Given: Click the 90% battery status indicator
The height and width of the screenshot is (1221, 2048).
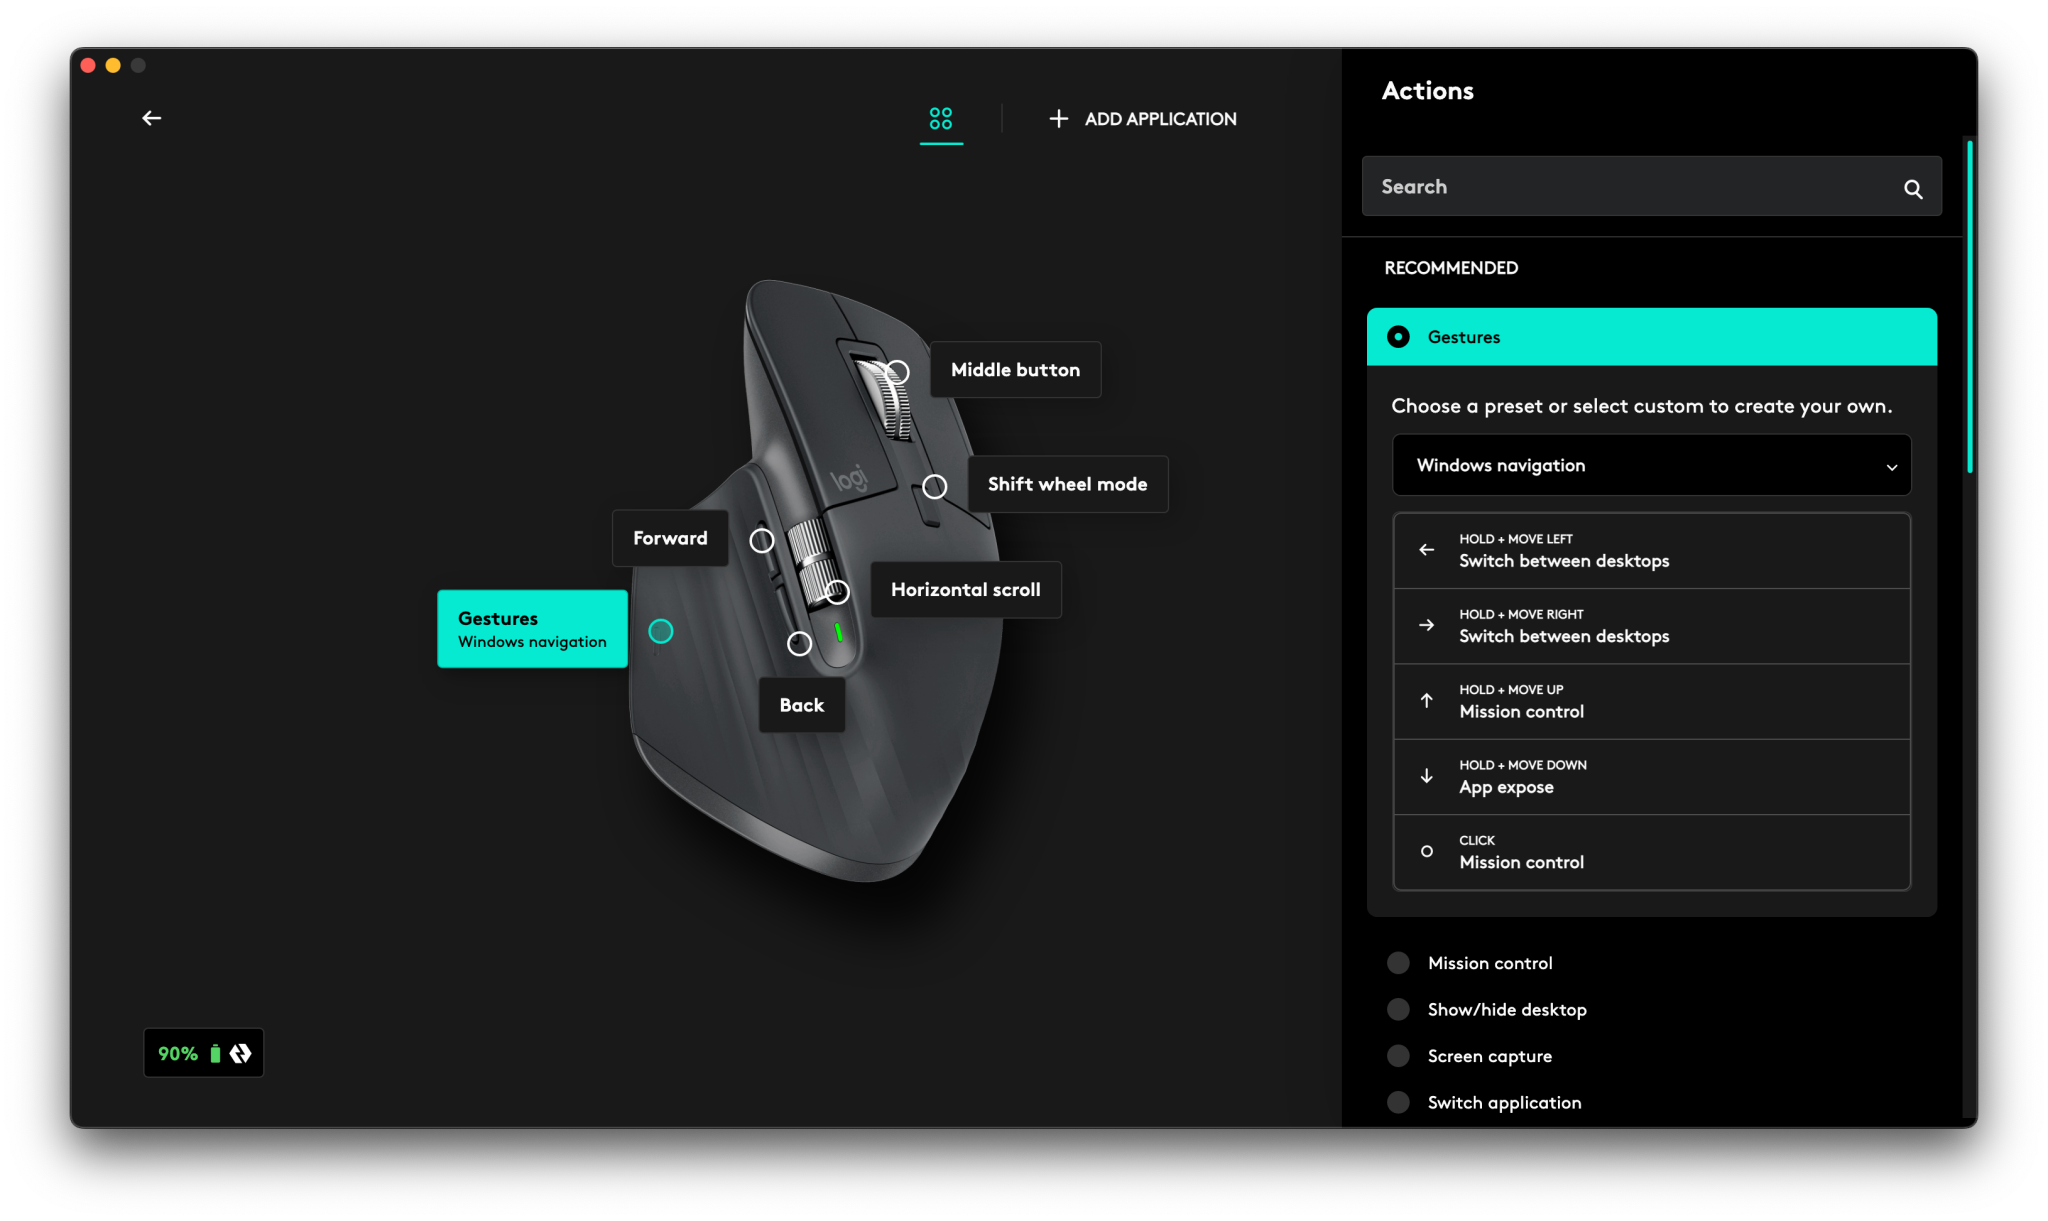Looking at the screenshot, I should click(x=202, y=1052).
